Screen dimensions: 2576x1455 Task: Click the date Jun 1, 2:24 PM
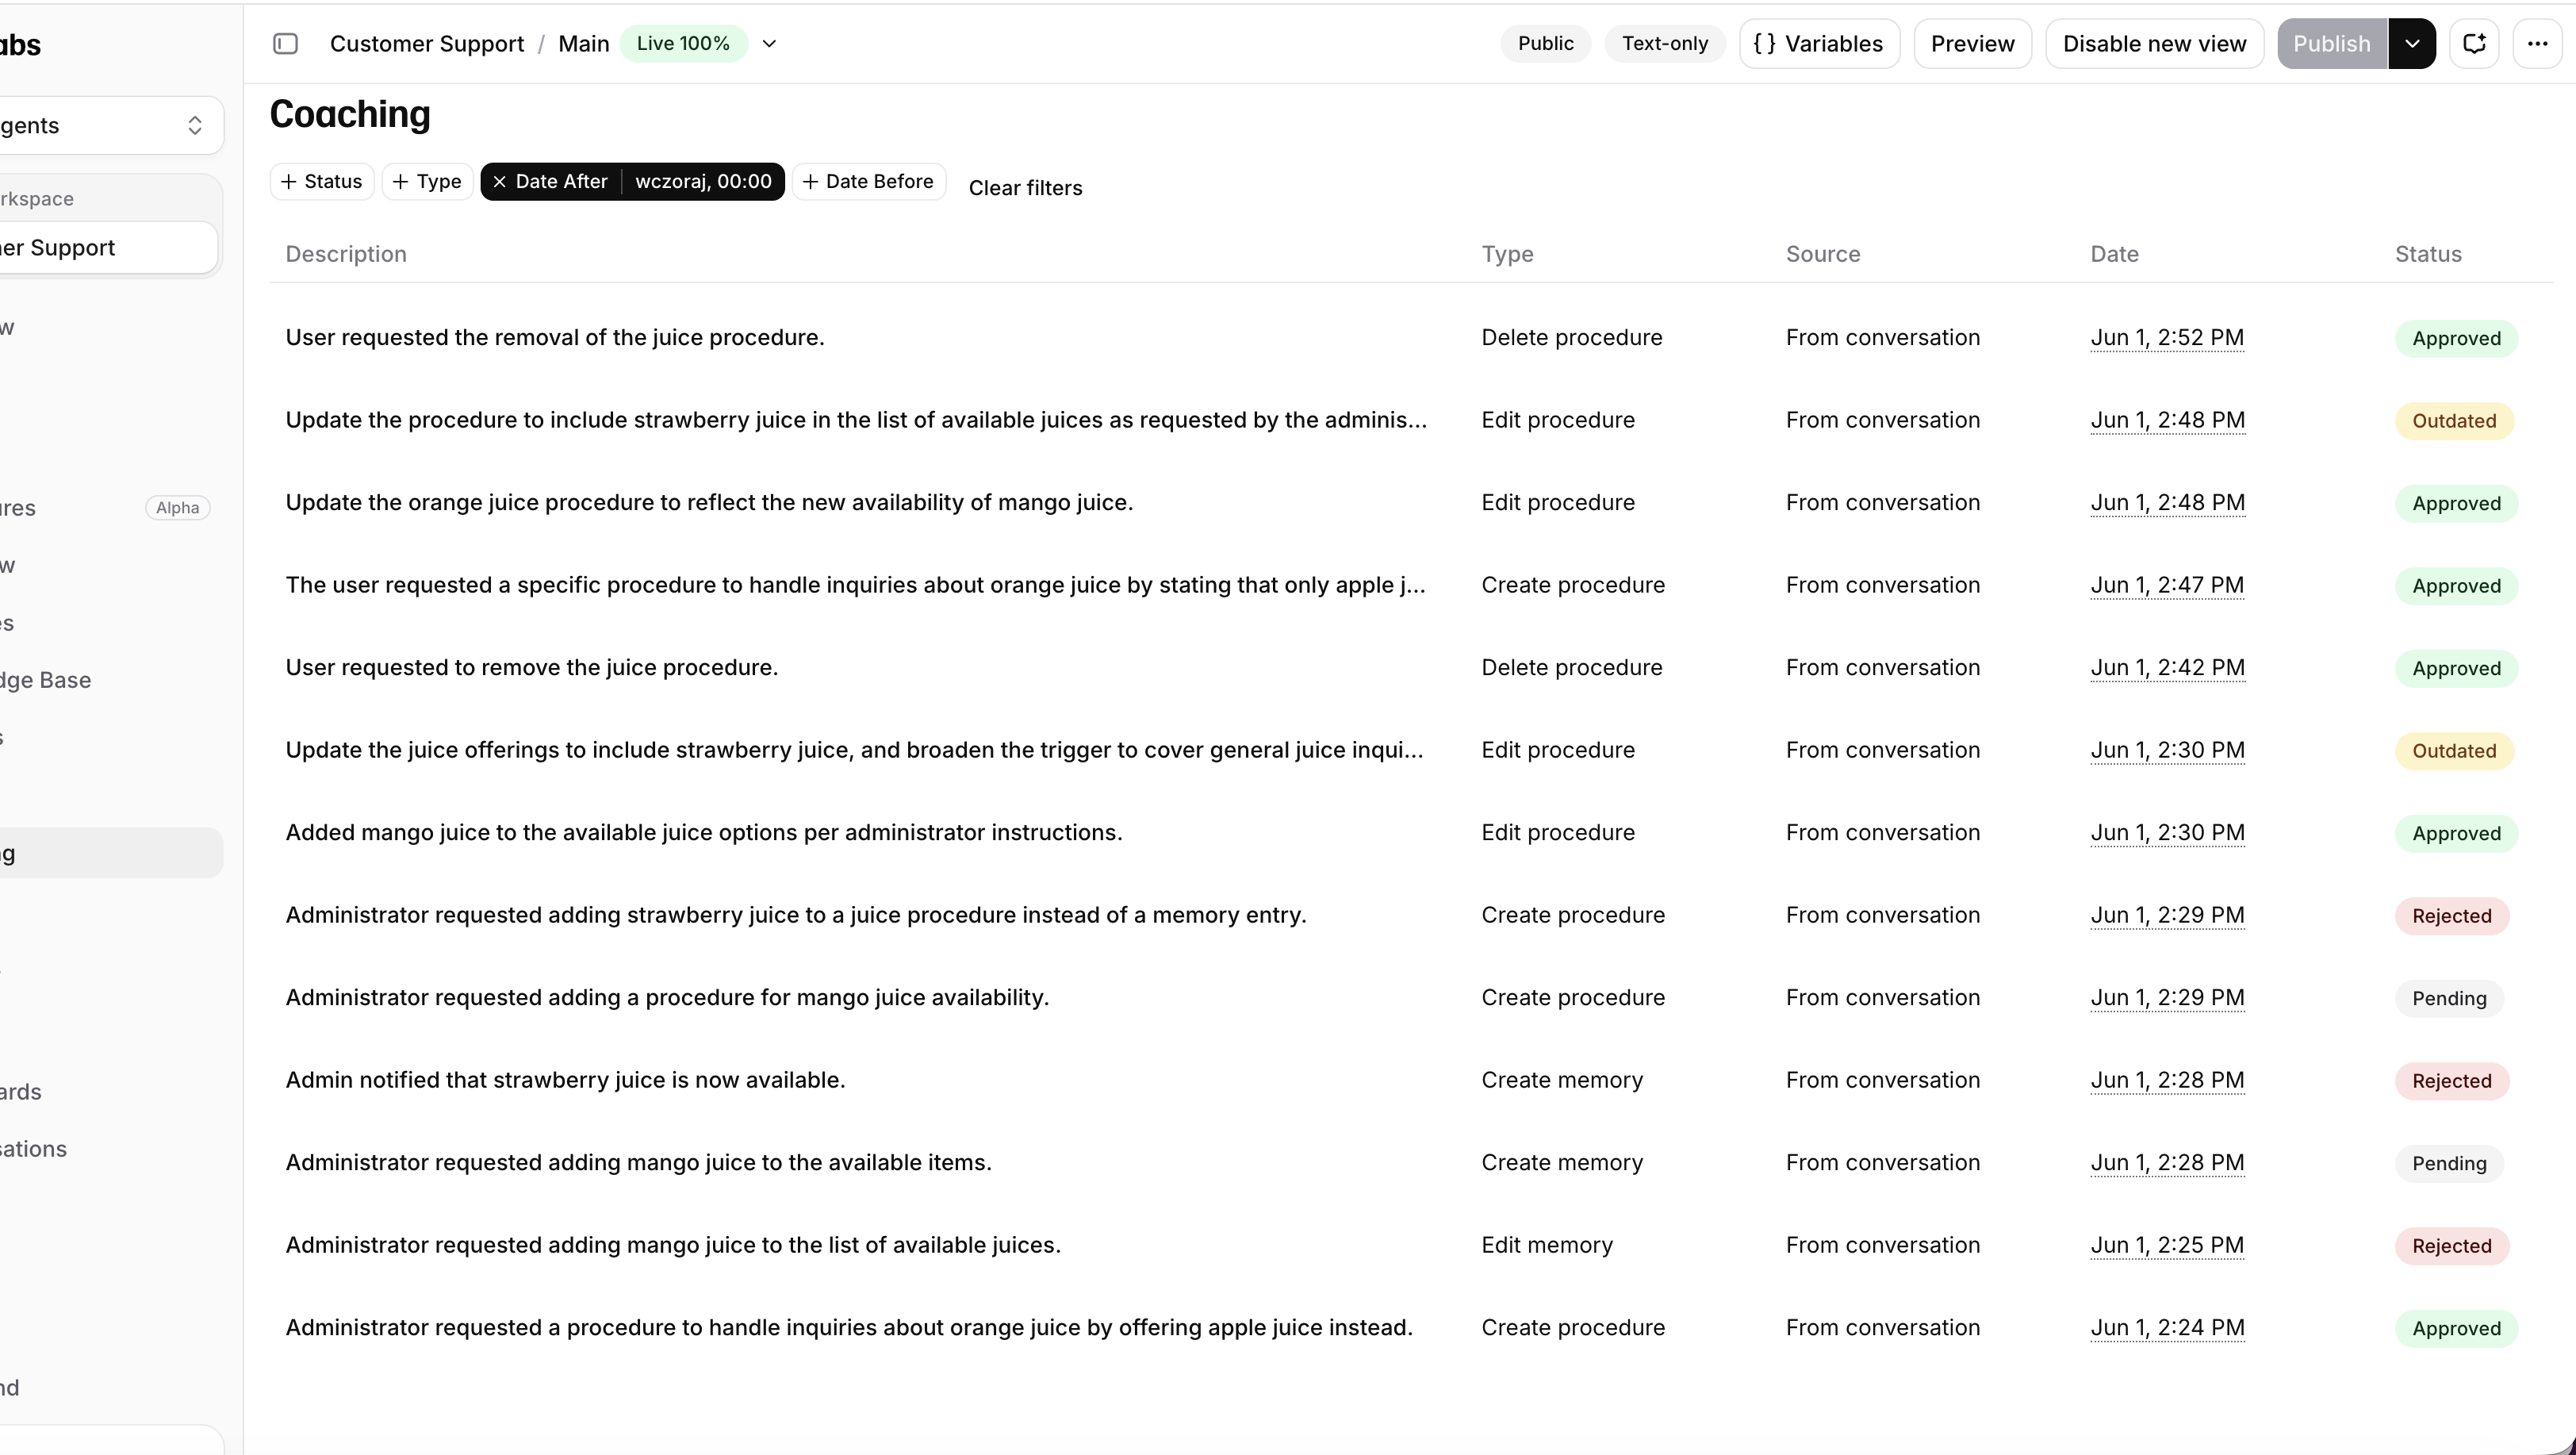coord(2167,1328)
